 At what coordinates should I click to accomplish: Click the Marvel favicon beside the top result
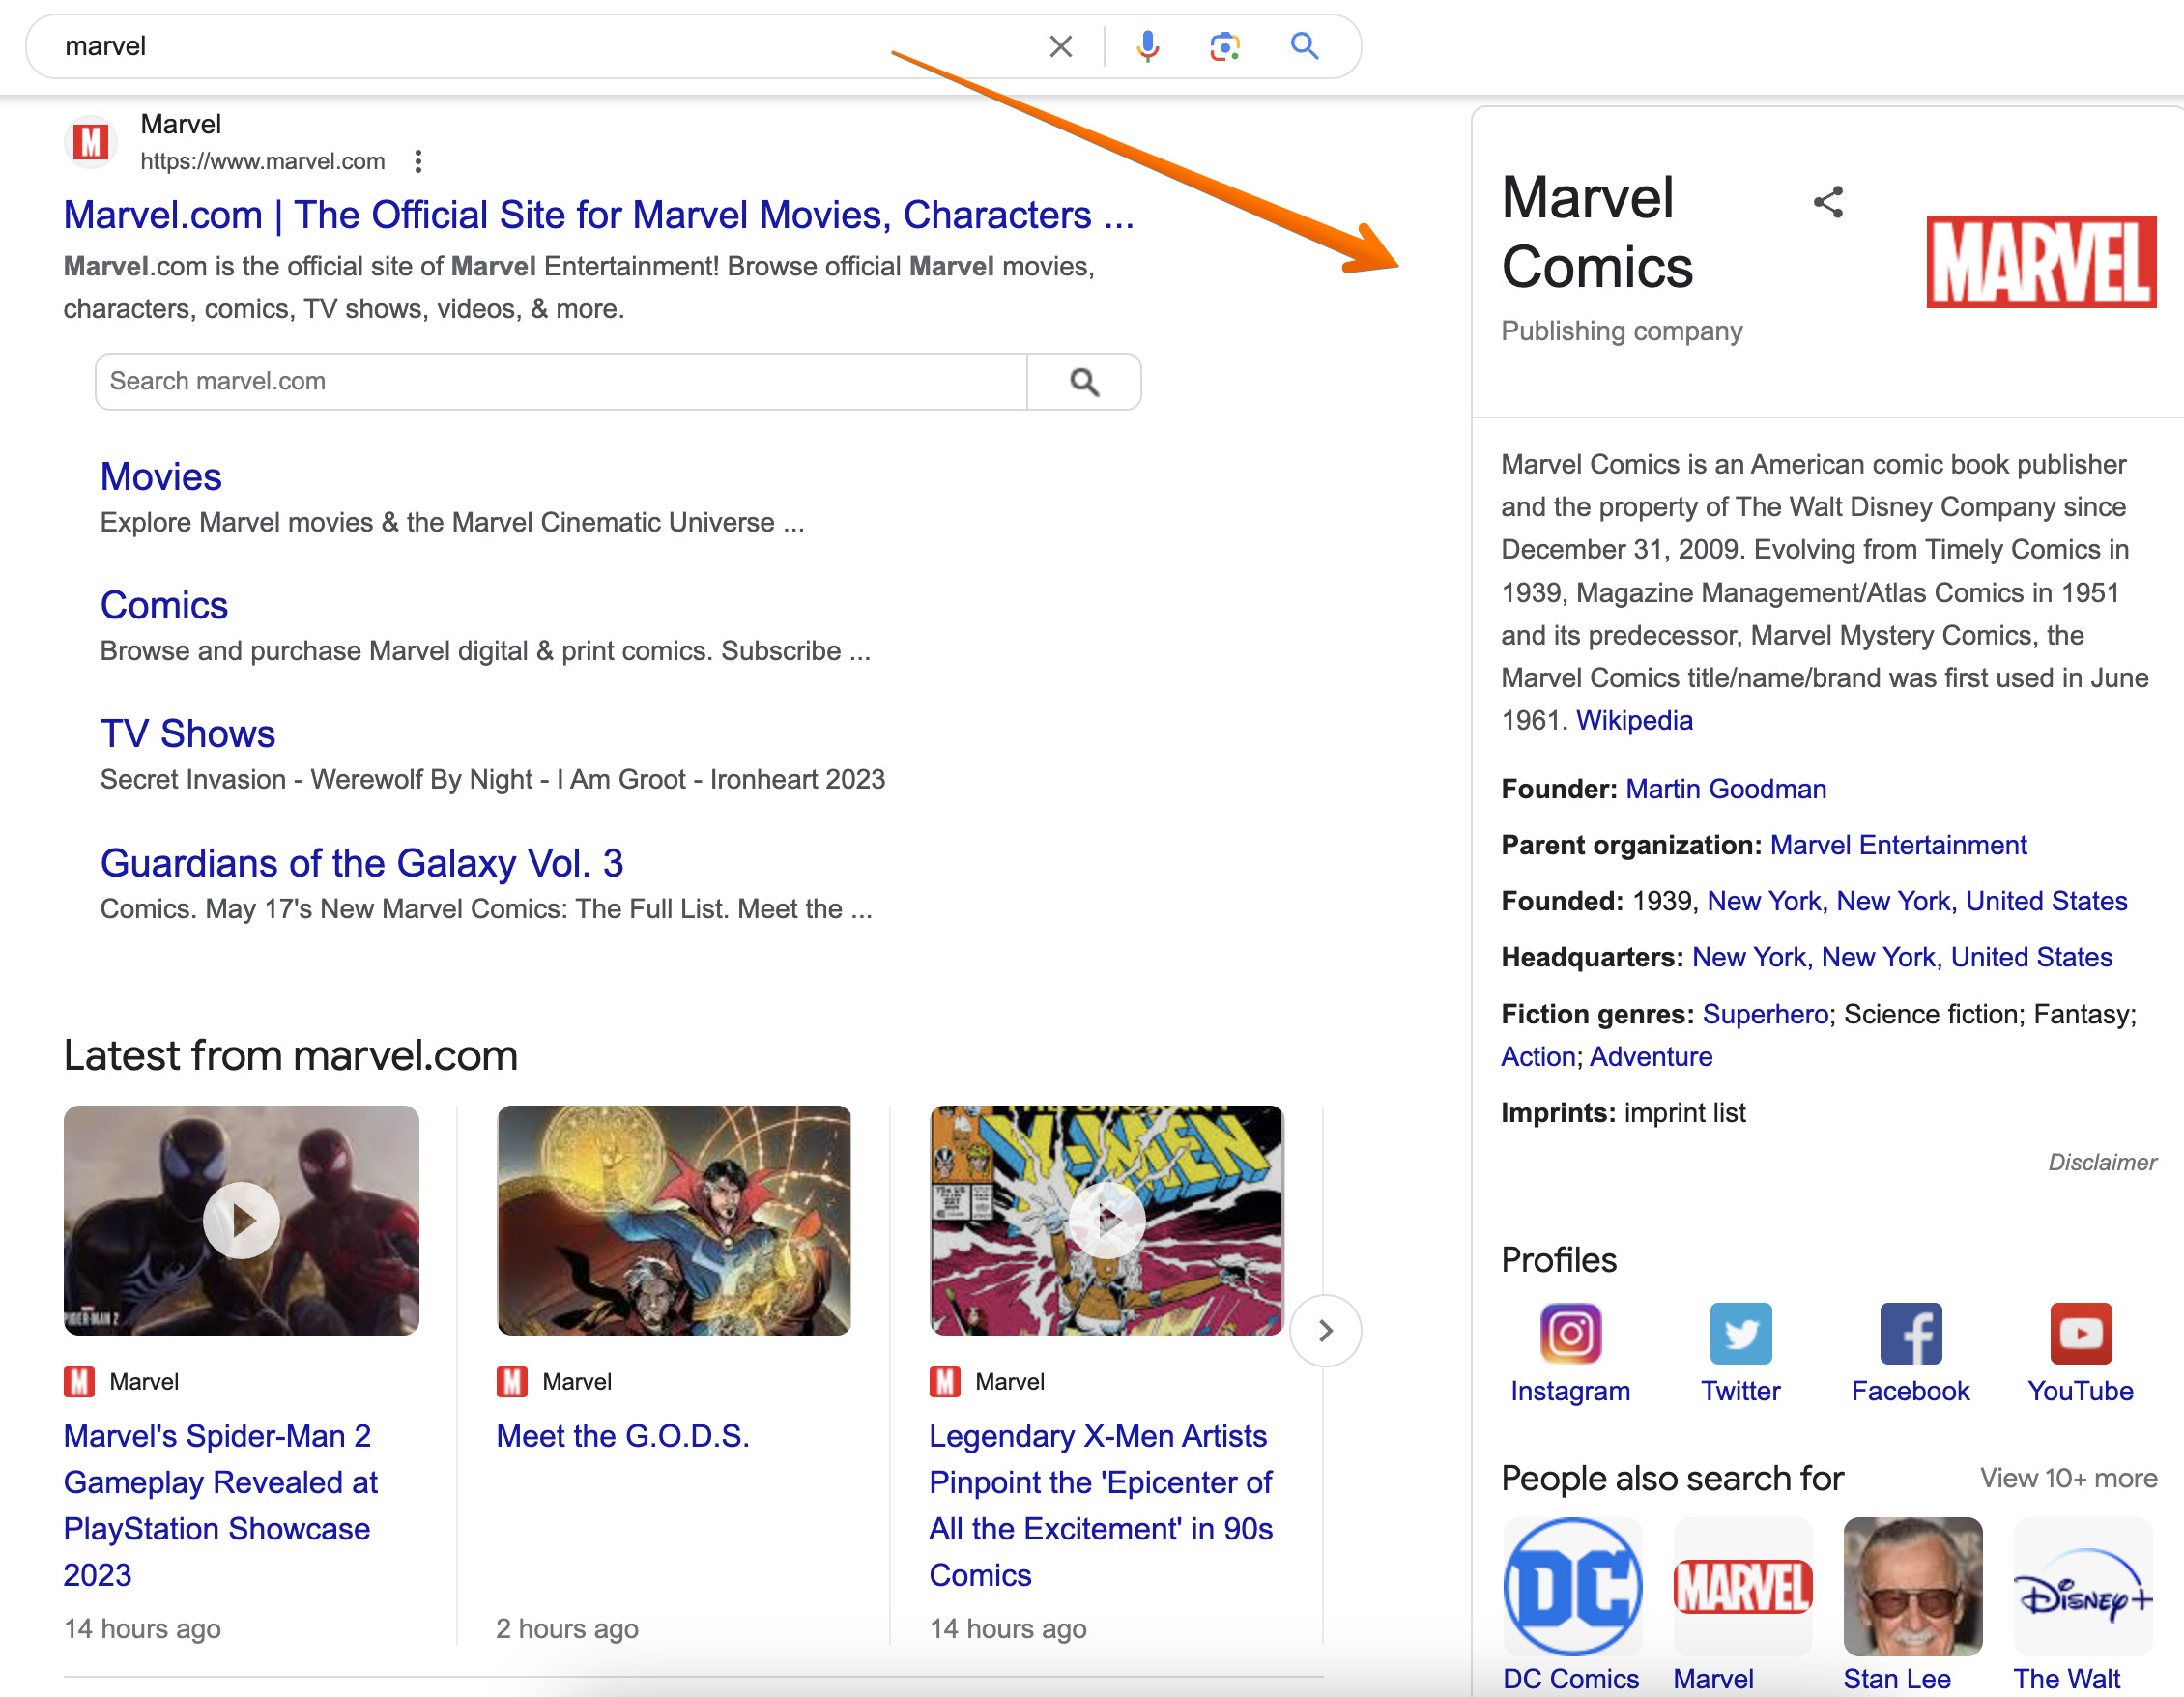coord(90,141)
